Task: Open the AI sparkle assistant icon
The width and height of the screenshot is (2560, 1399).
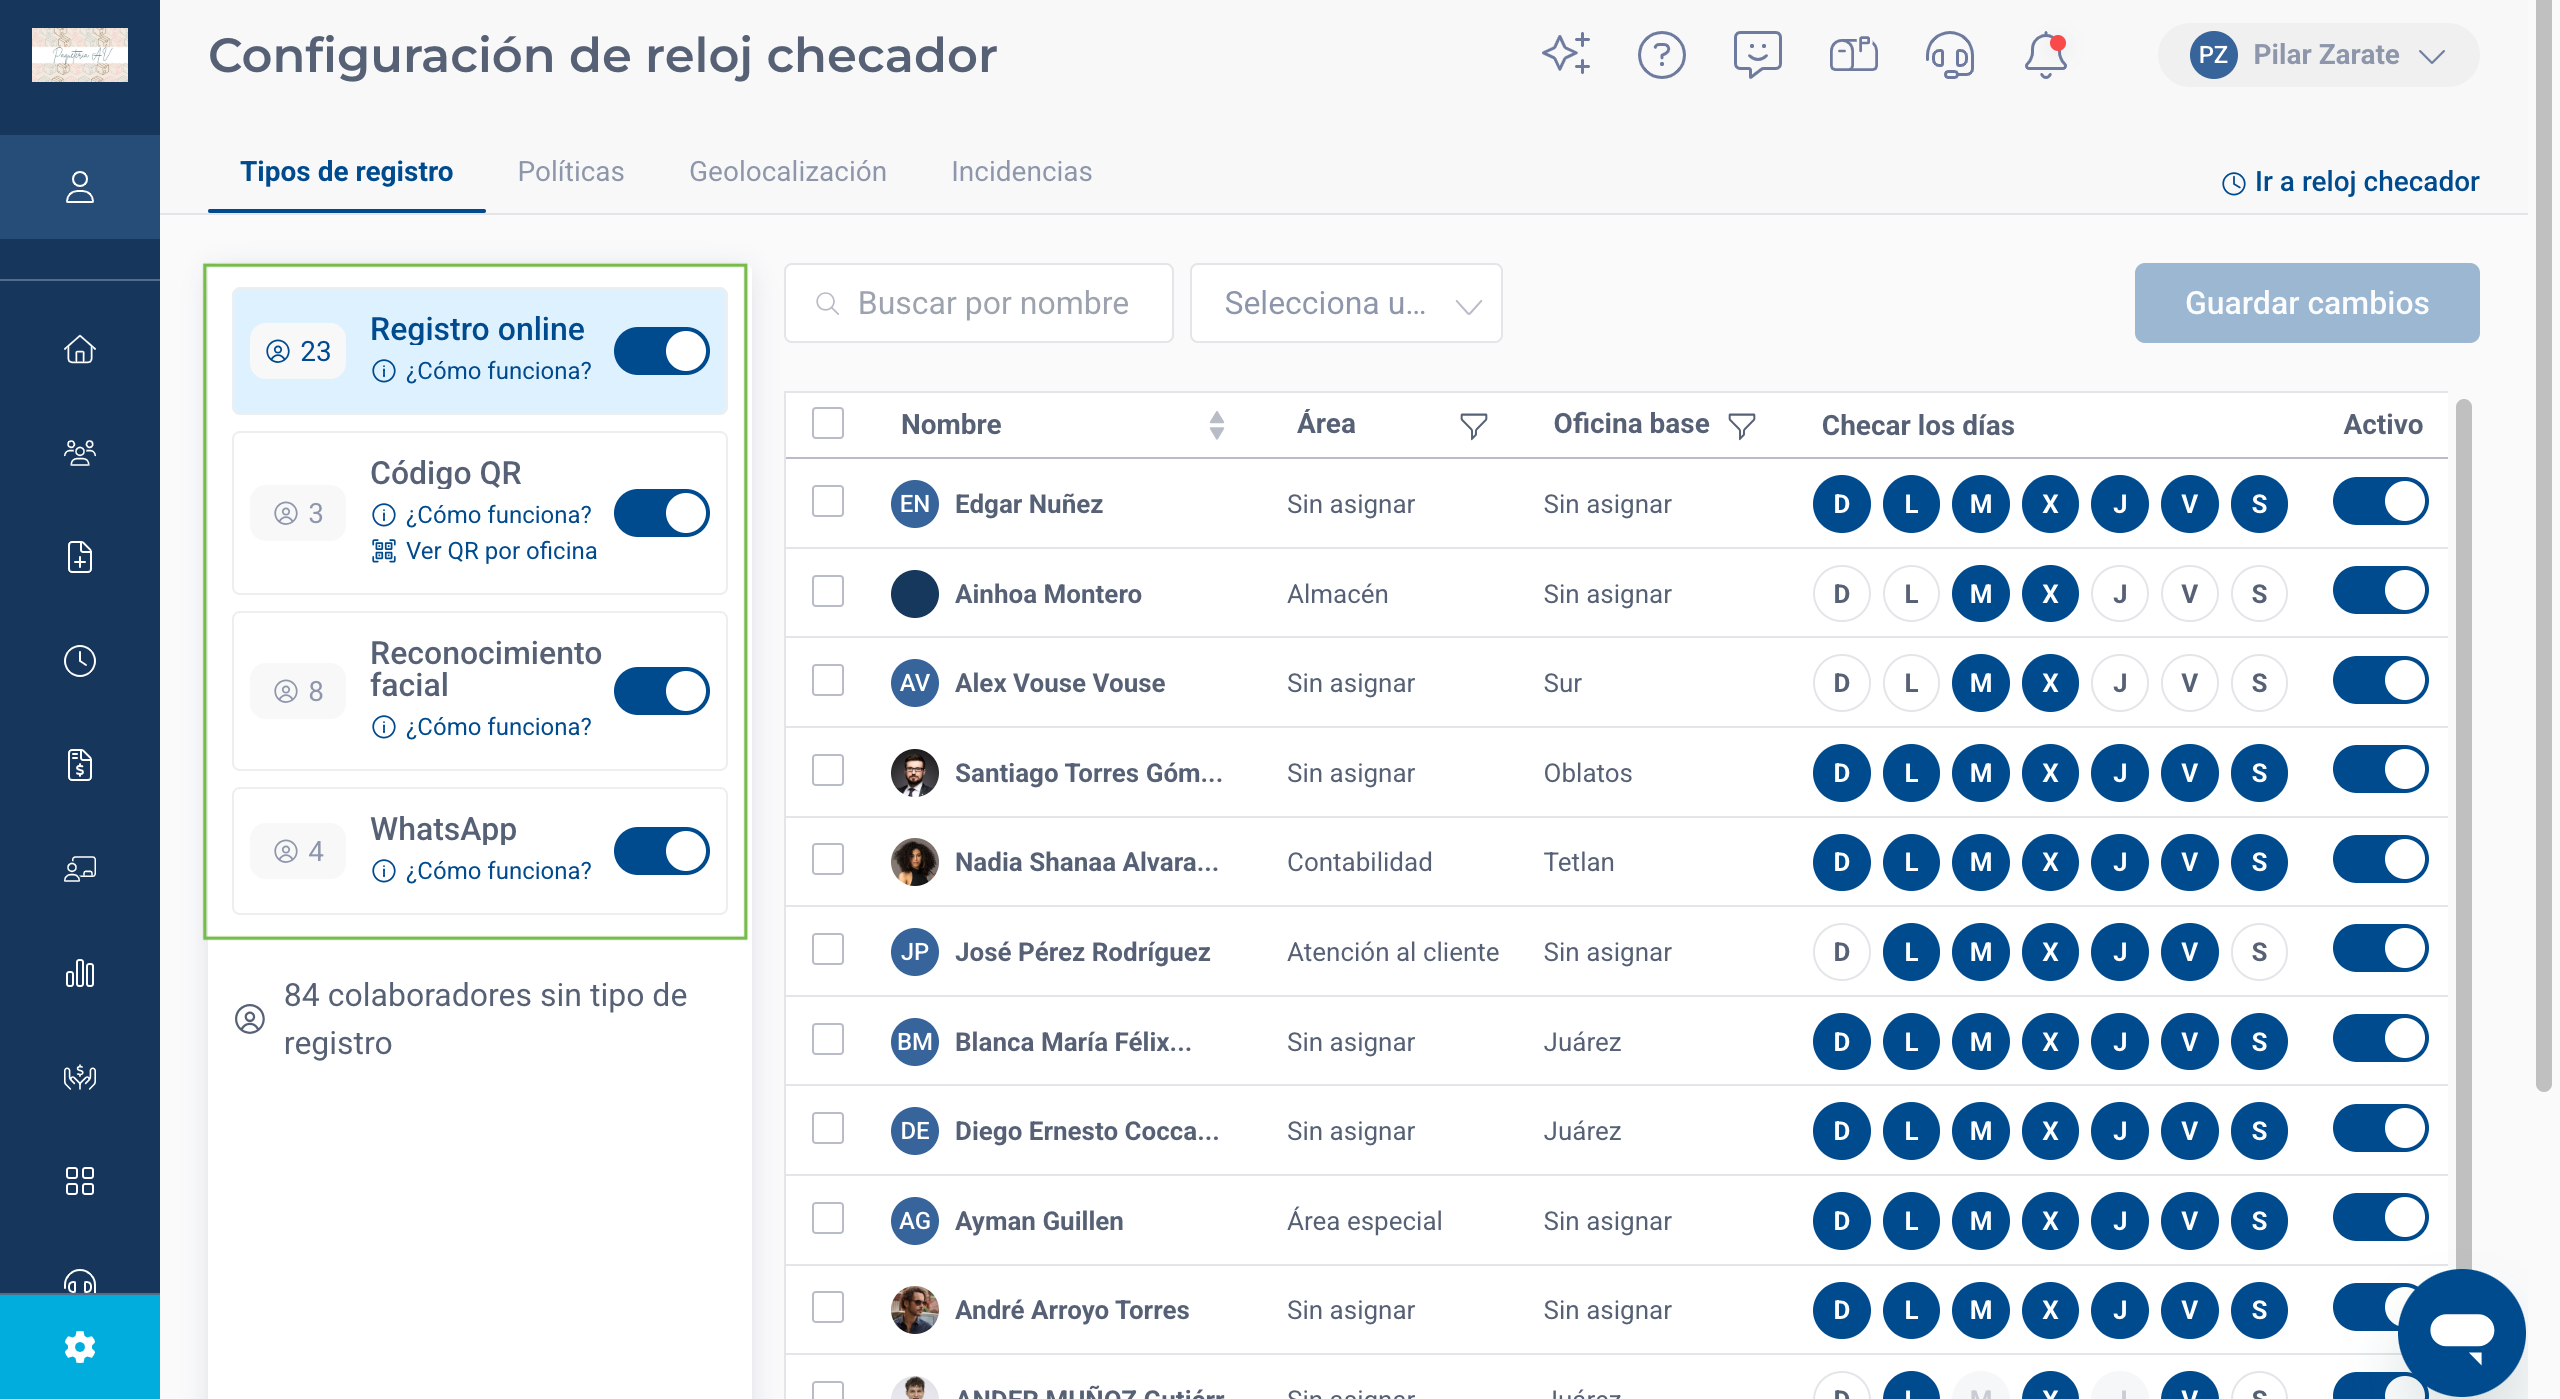Action: pyautogui.click(x=1566, y=54)
